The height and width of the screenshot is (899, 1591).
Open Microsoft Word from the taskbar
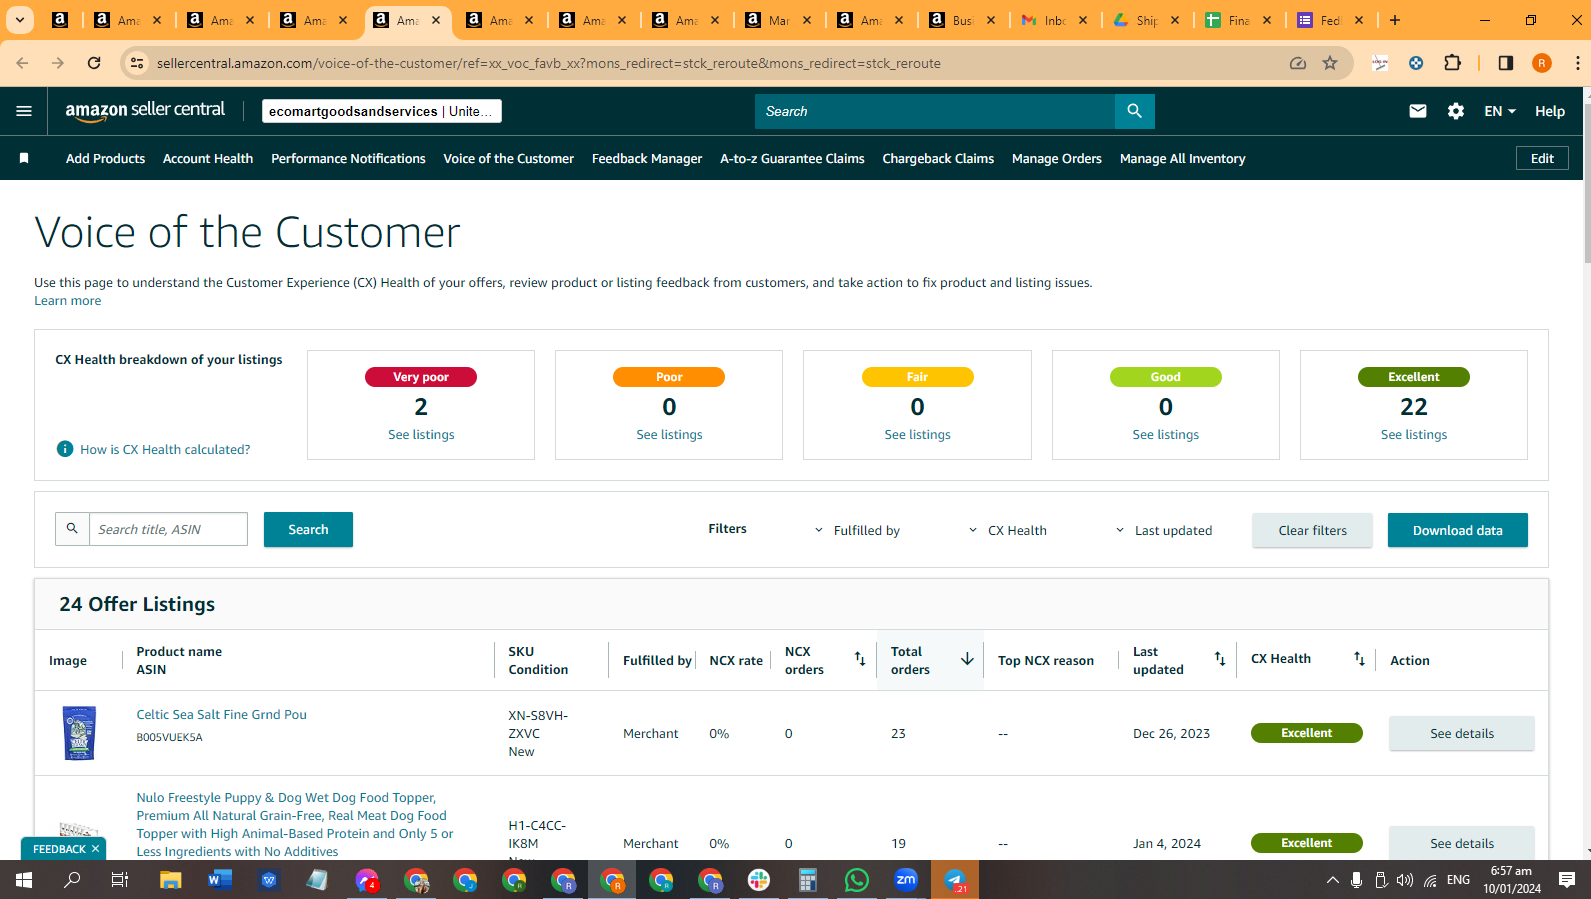tap(220, 880)
